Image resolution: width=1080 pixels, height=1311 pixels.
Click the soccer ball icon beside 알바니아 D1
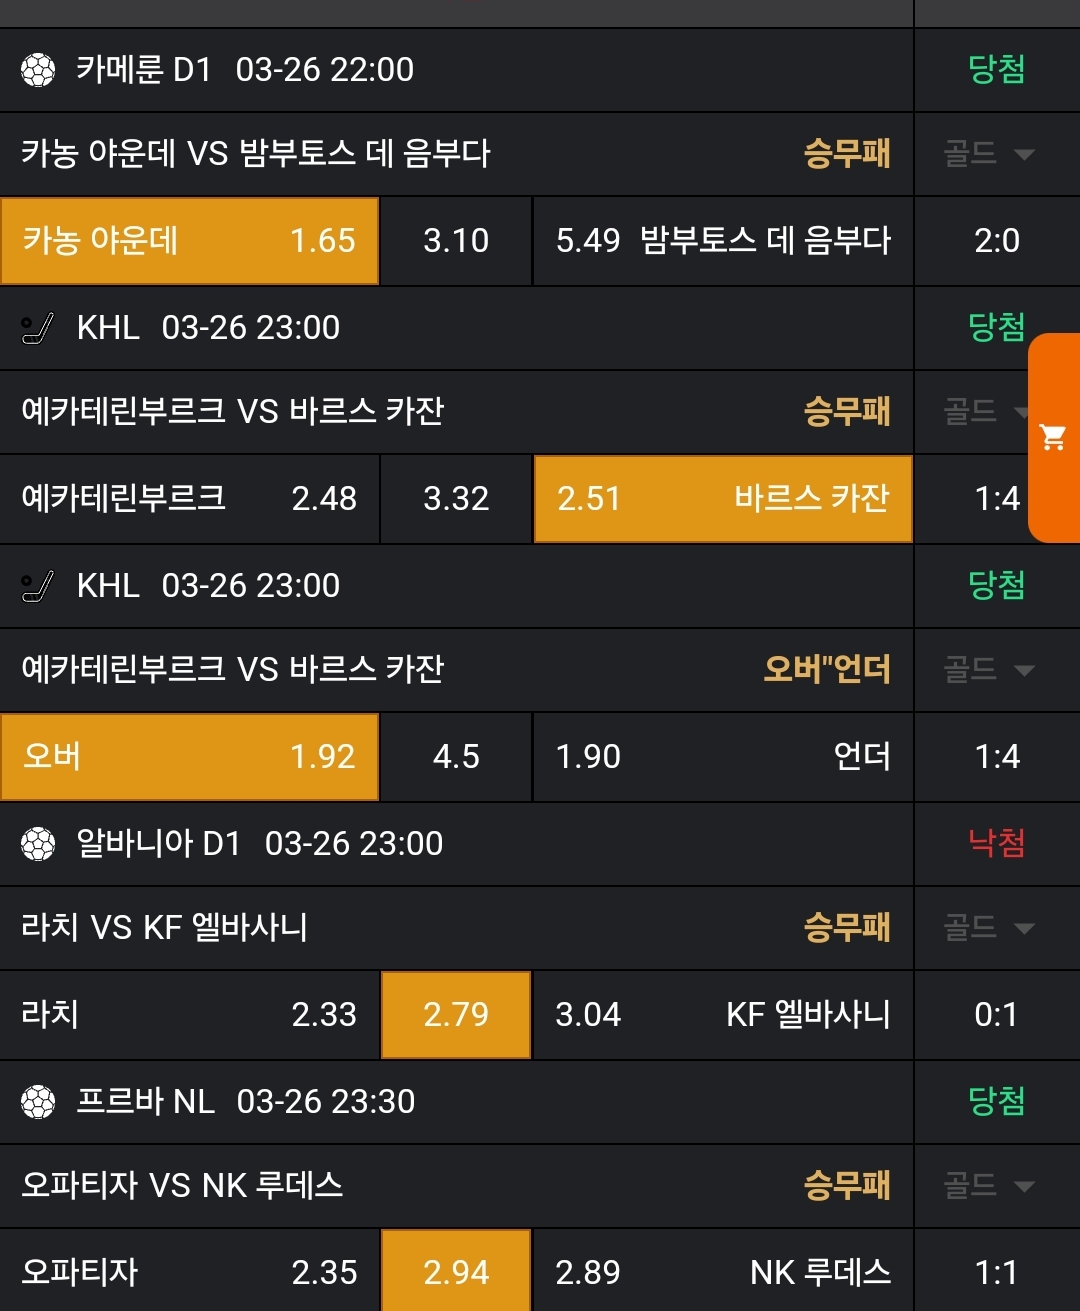[38, 844]
